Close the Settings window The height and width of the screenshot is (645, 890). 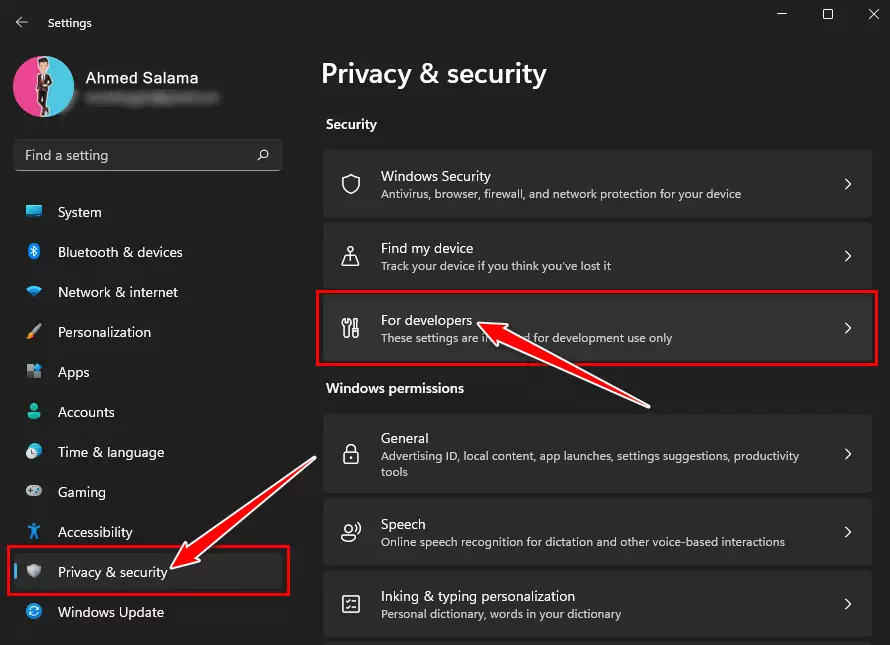pyautogui.click(x=874, y=14)
